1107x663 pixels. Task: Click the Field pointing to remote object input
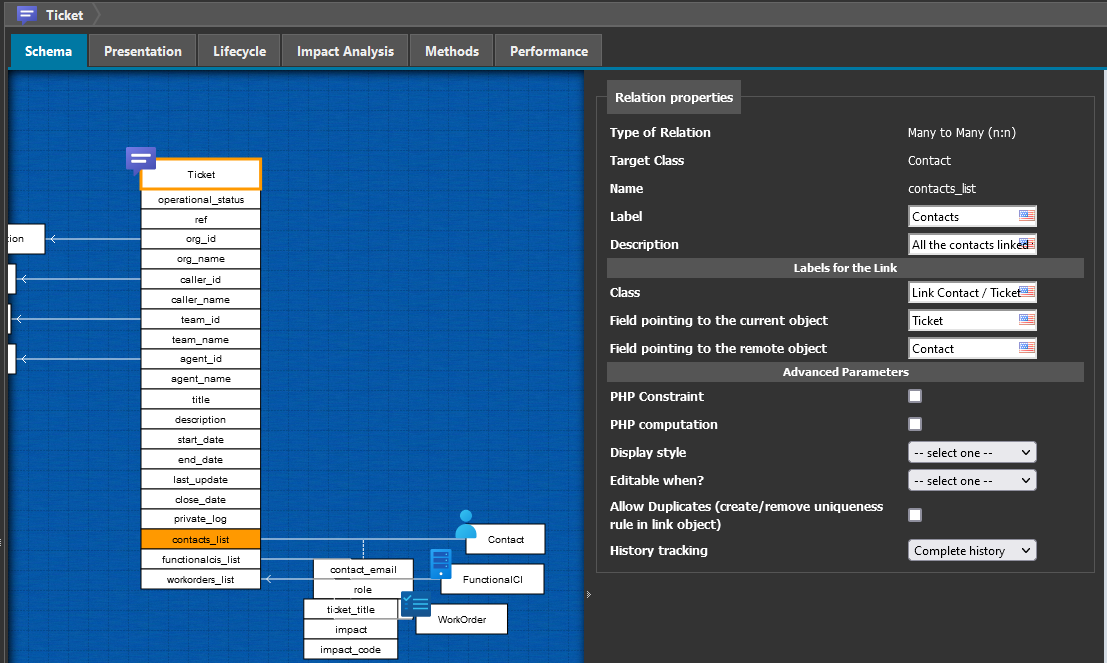(963, 349)
